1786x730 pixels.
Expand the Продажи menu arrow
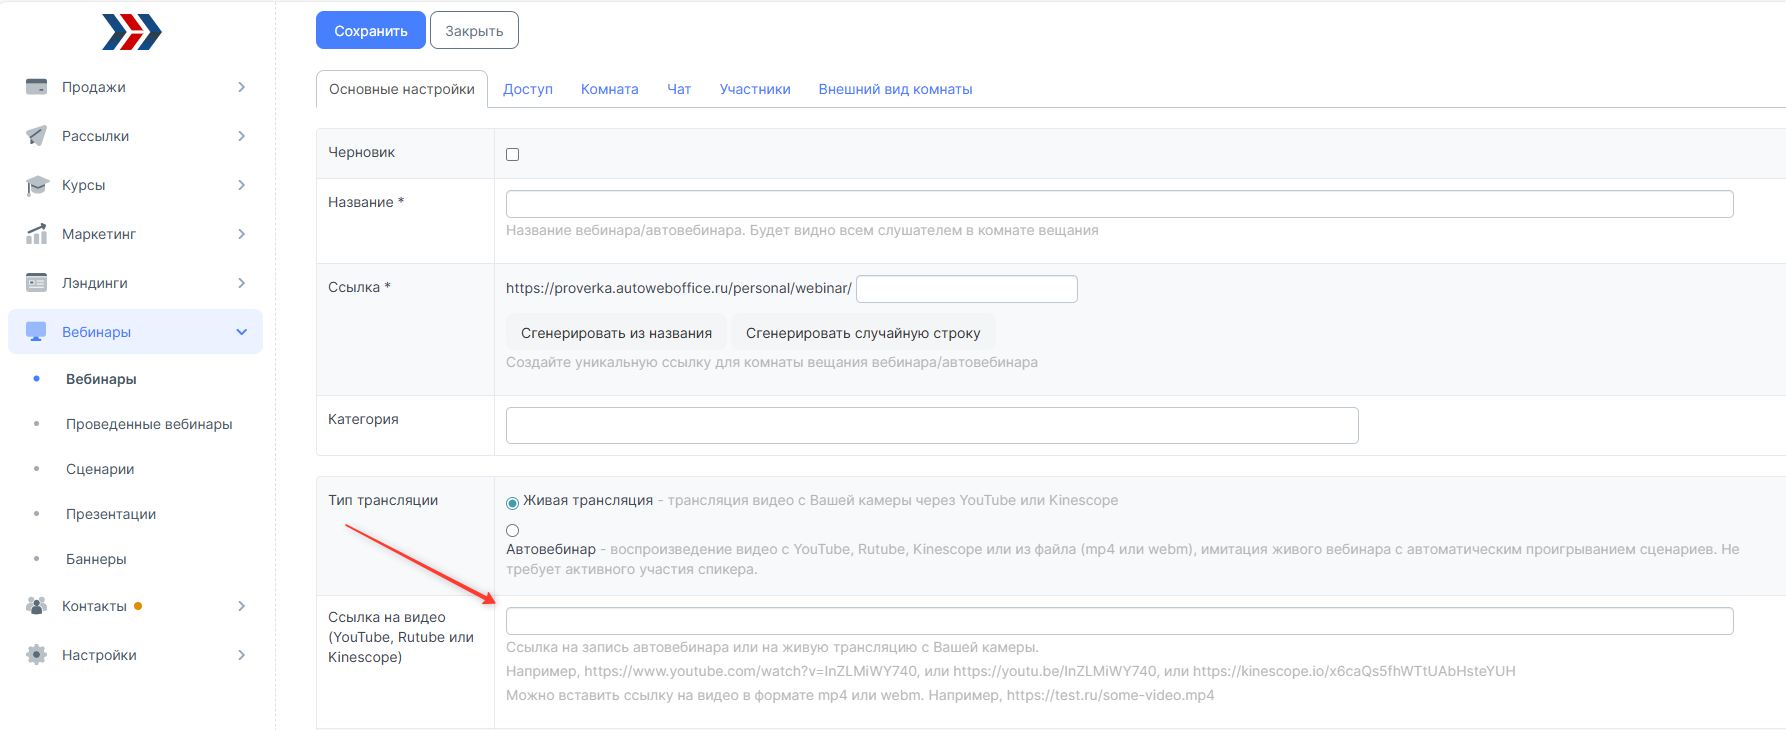(241, 87)
